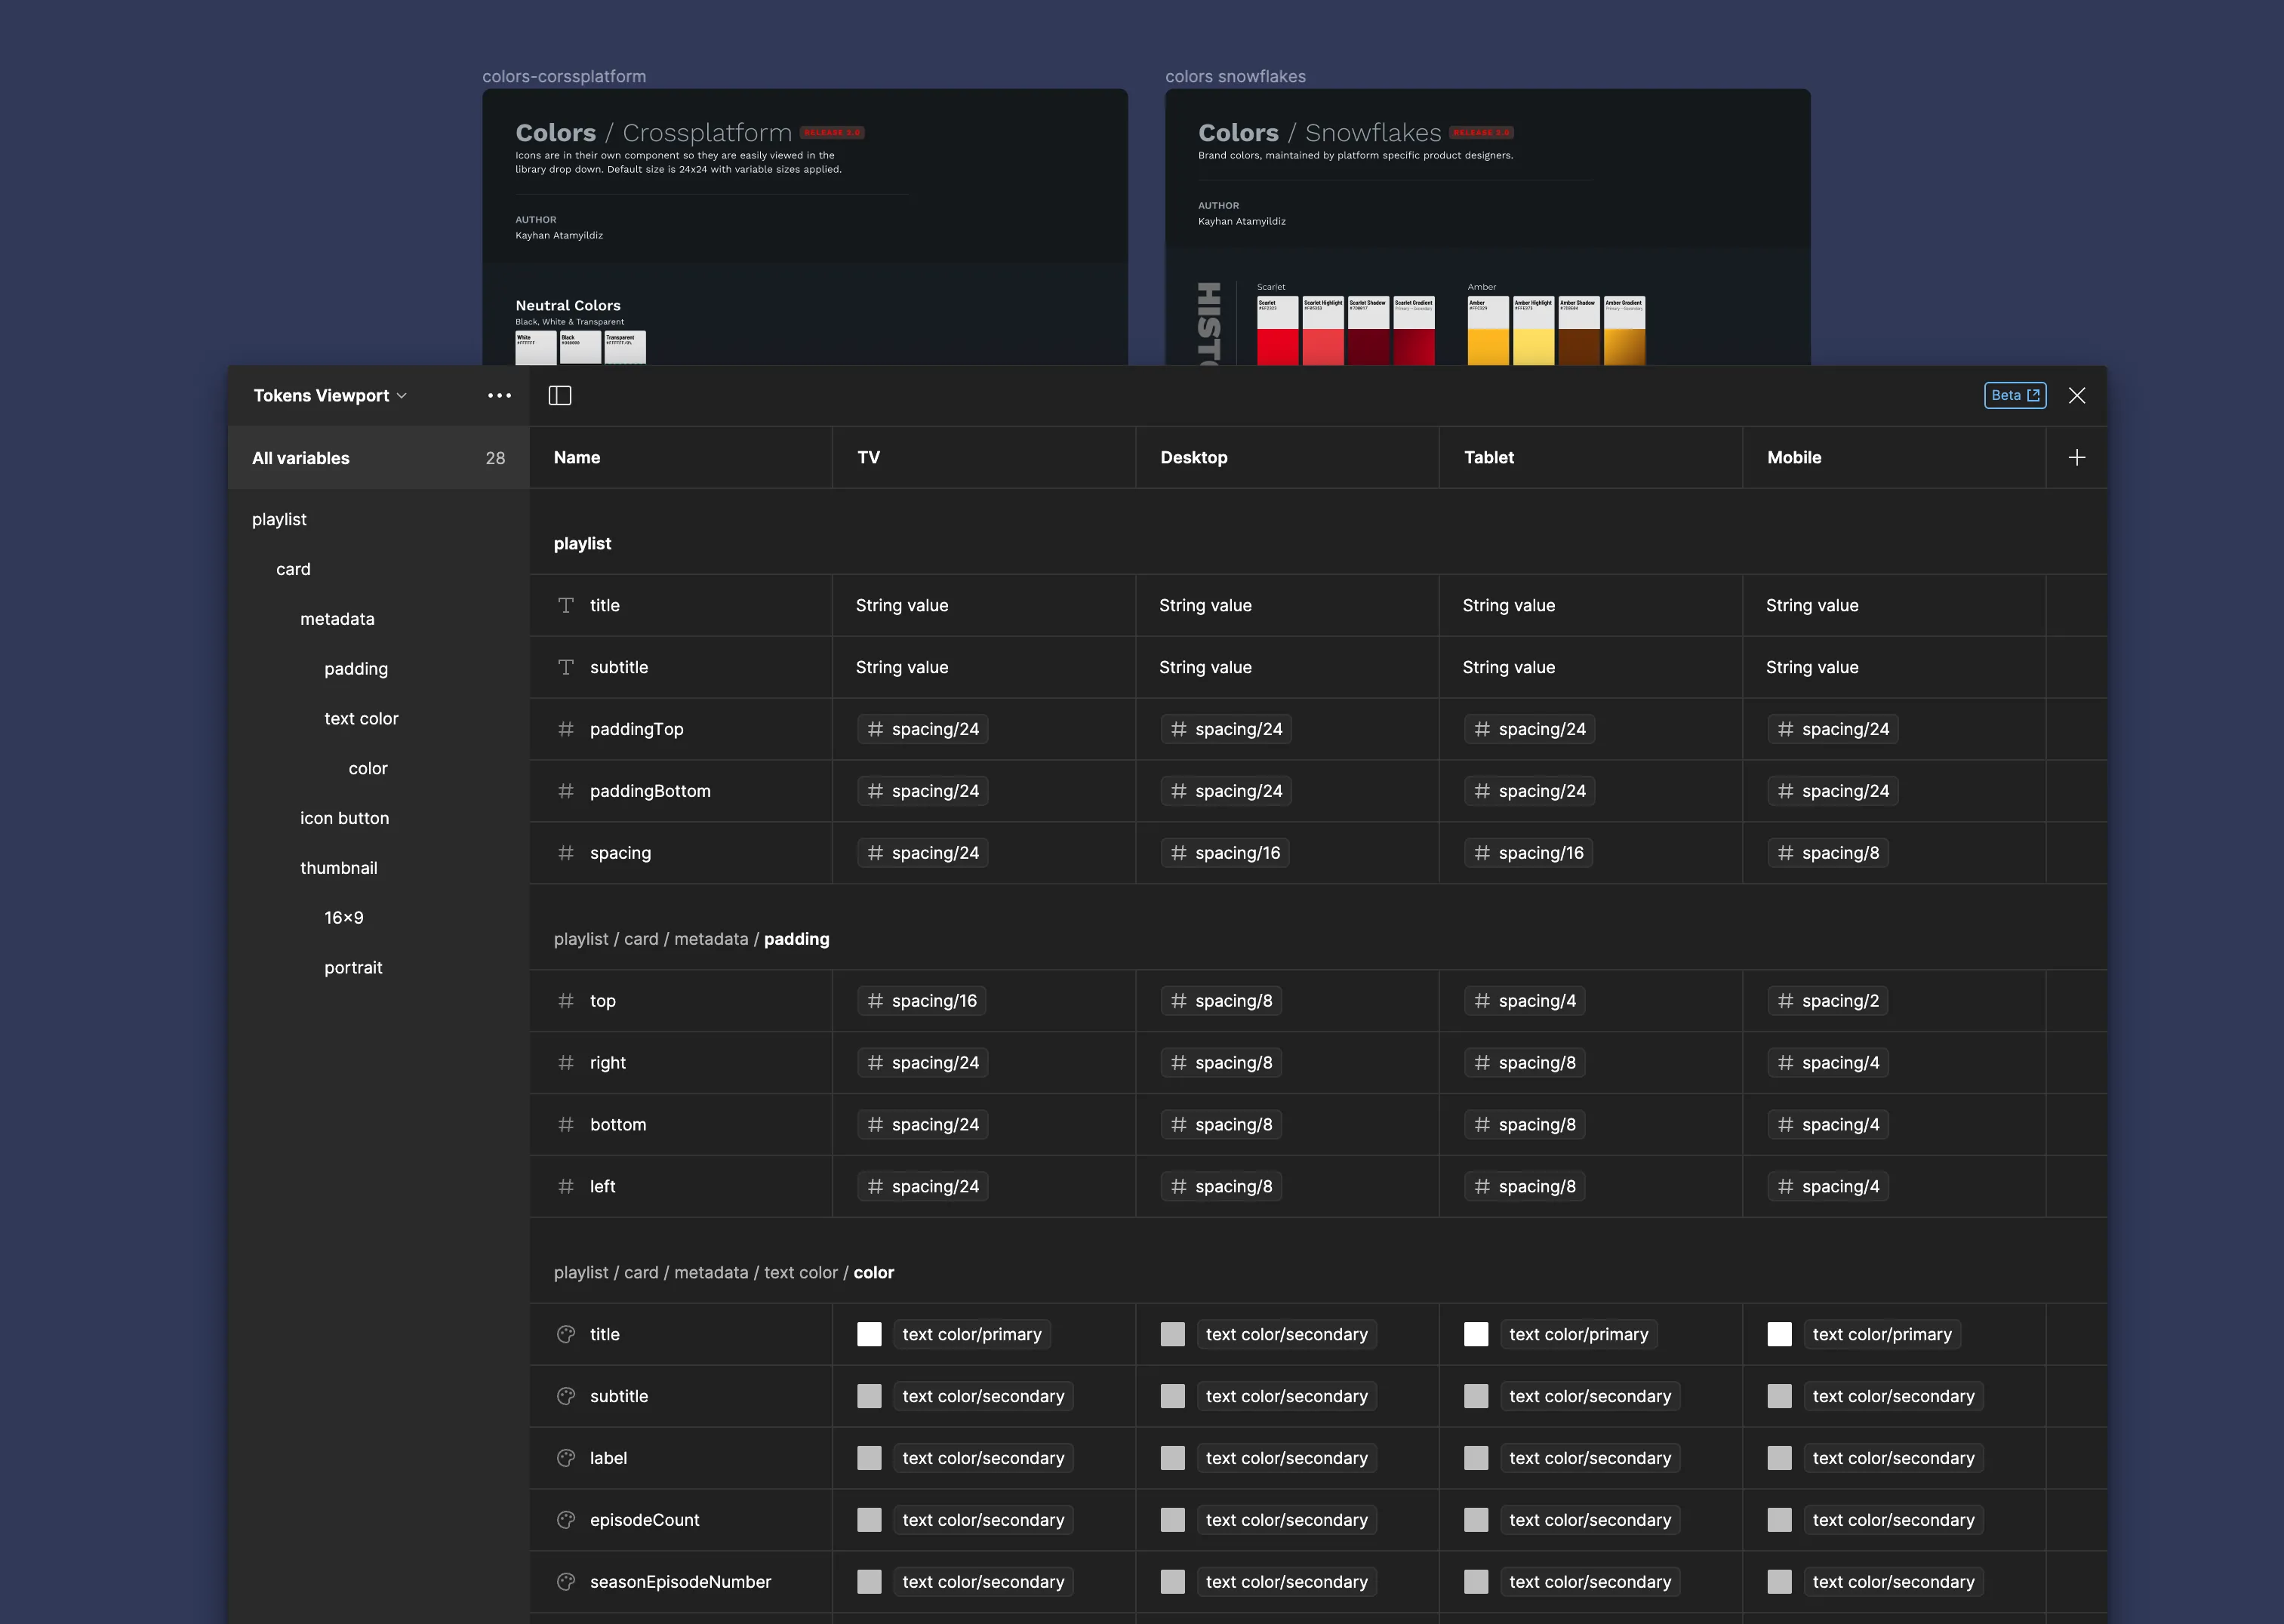The image size is (2284, 1624).
Task: Select All variables in sidebar
Action: point(378,458)
